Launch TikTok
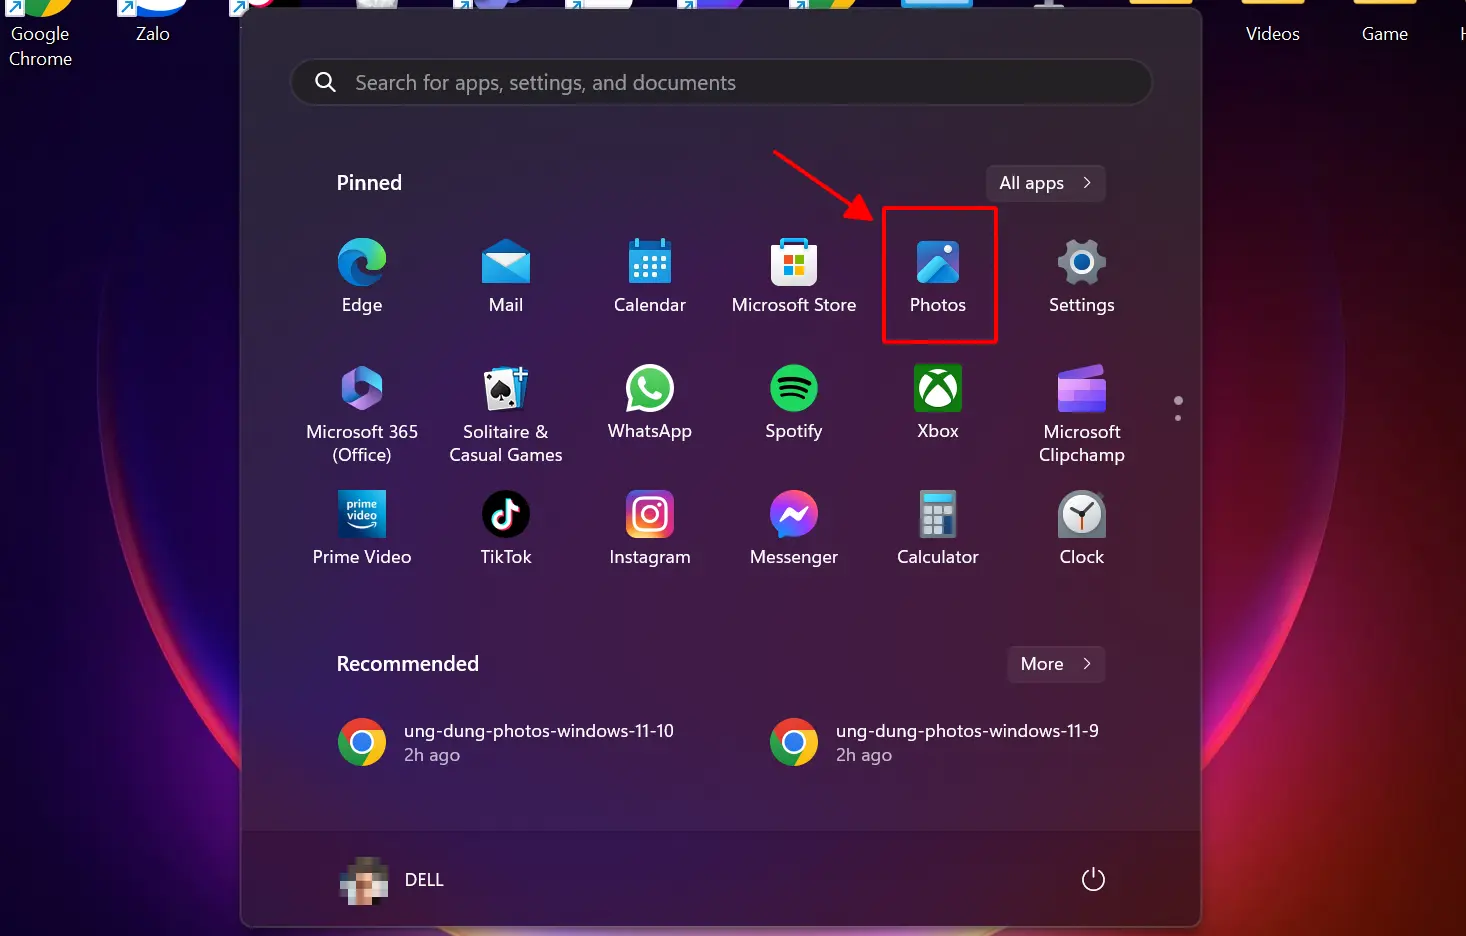Viewport: 1466px width, 936px height. coord(506,530)
